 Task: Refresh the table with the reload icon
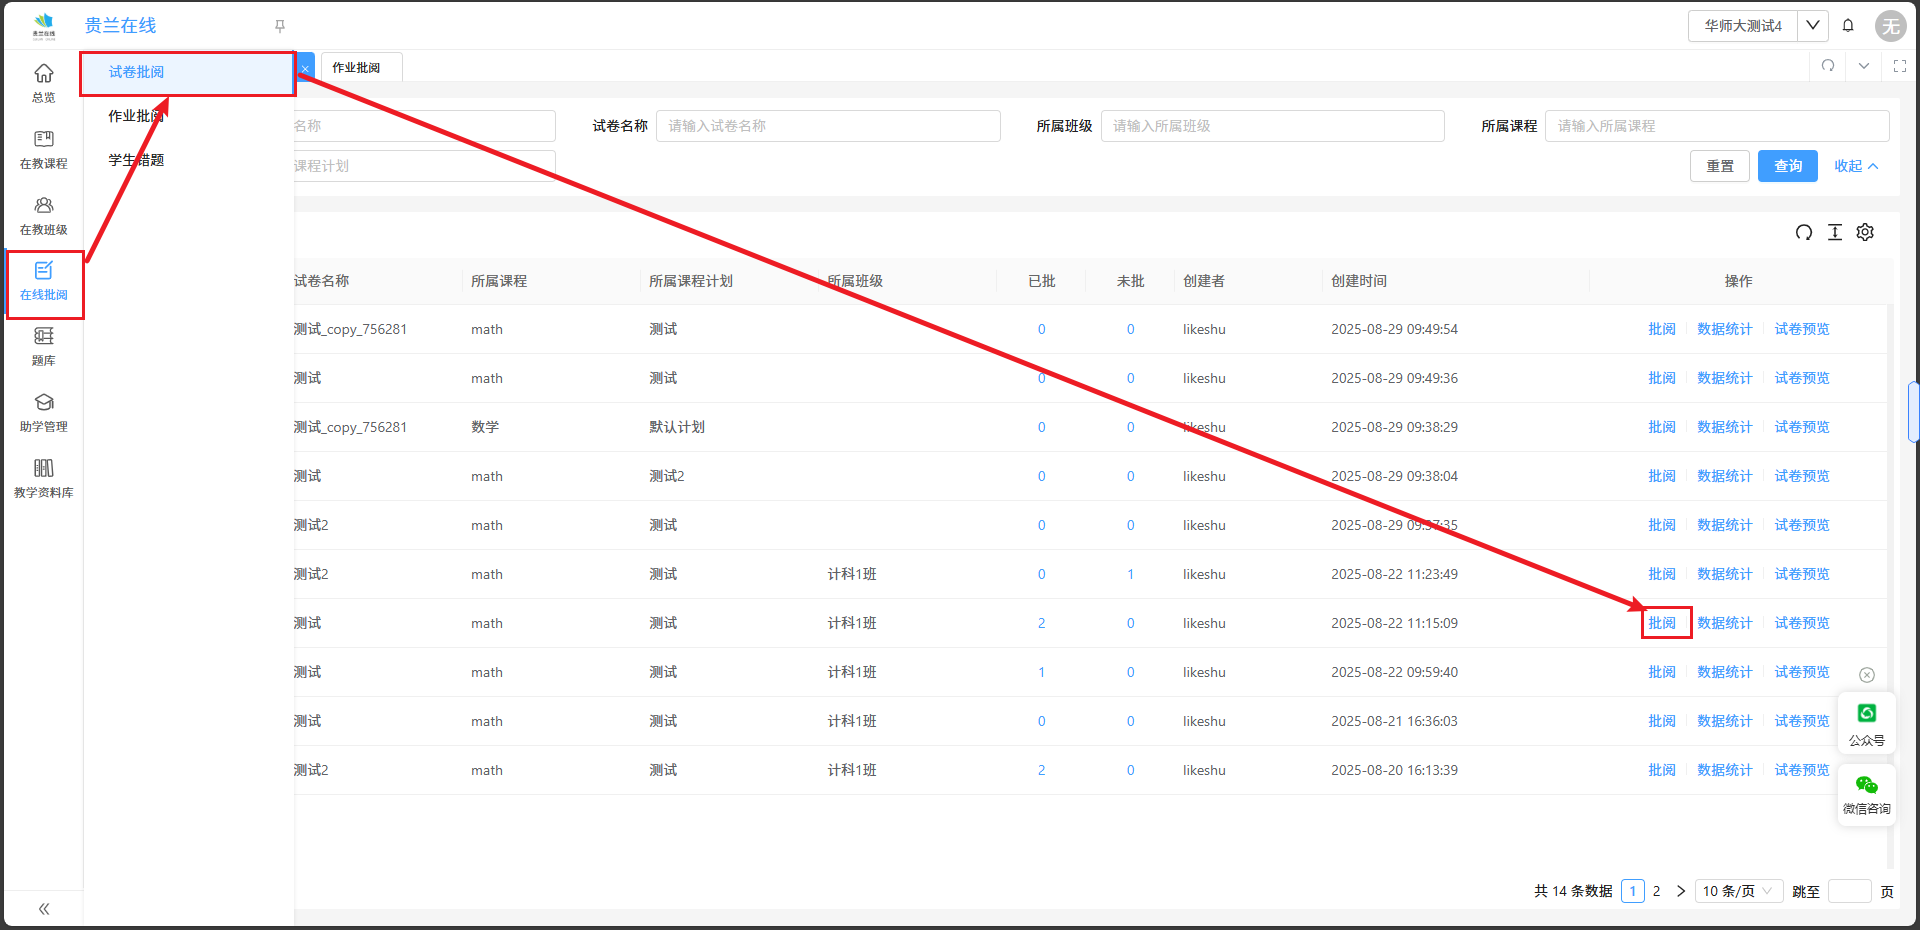(x=1803, y=232)
